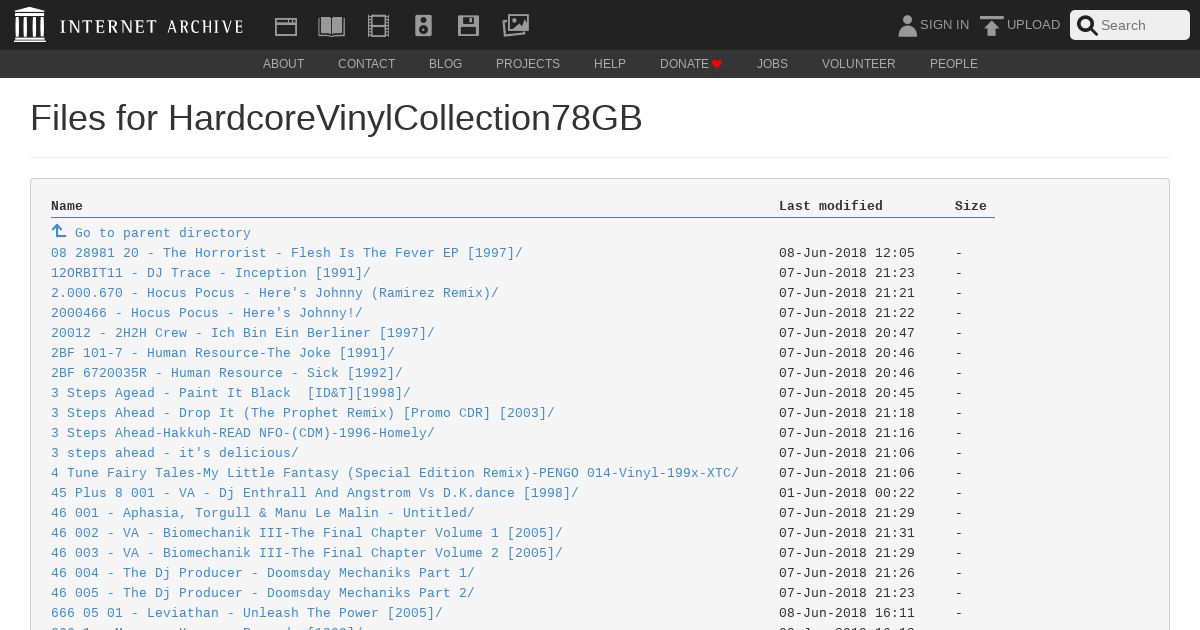Viewport: 1200px width, 630px height.
Task: Open 2000466 Hocus Pocus Here's Johnny! folder
Action: [207, 313]
